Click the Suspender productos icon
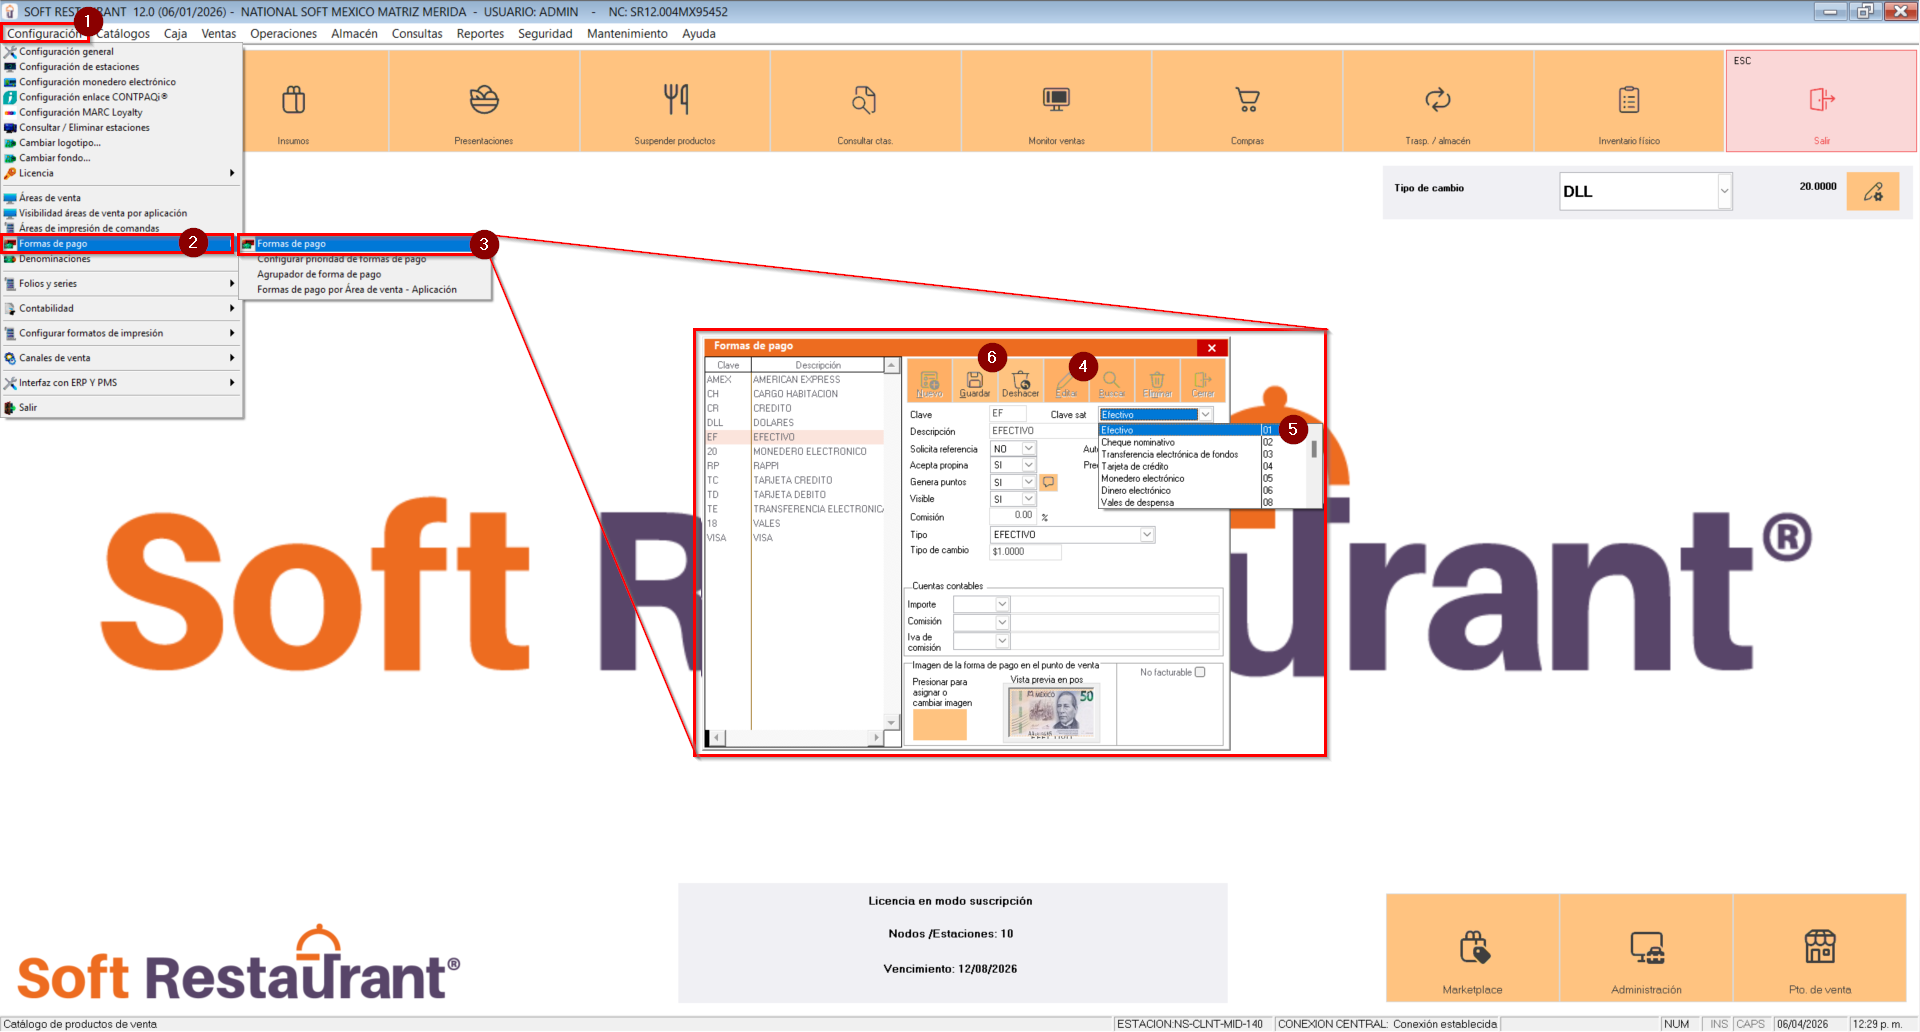 (675, 101)
